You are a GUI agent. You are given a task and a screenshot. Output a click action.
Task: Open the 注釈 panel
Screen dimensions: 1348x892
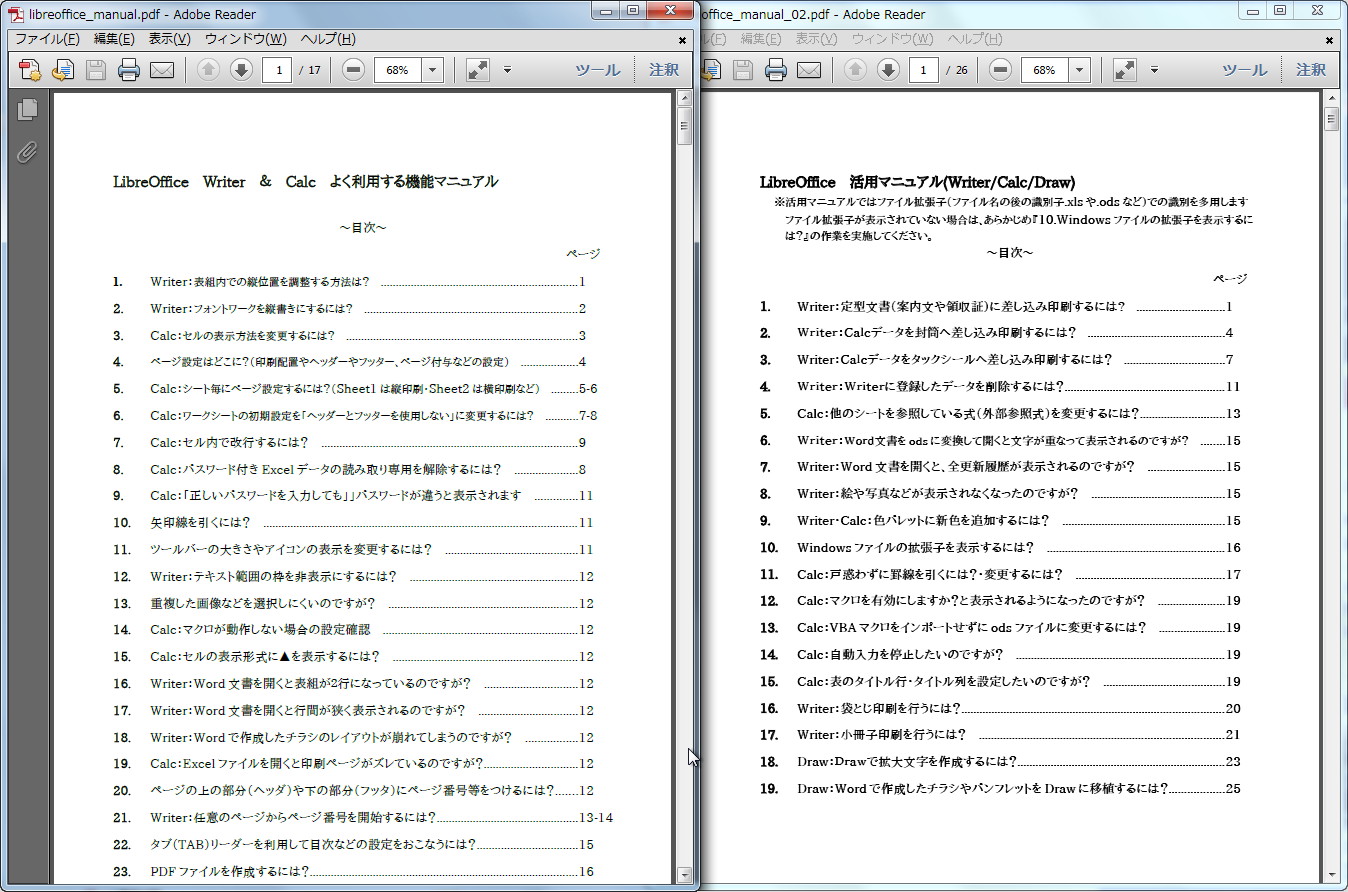(661, 69)
